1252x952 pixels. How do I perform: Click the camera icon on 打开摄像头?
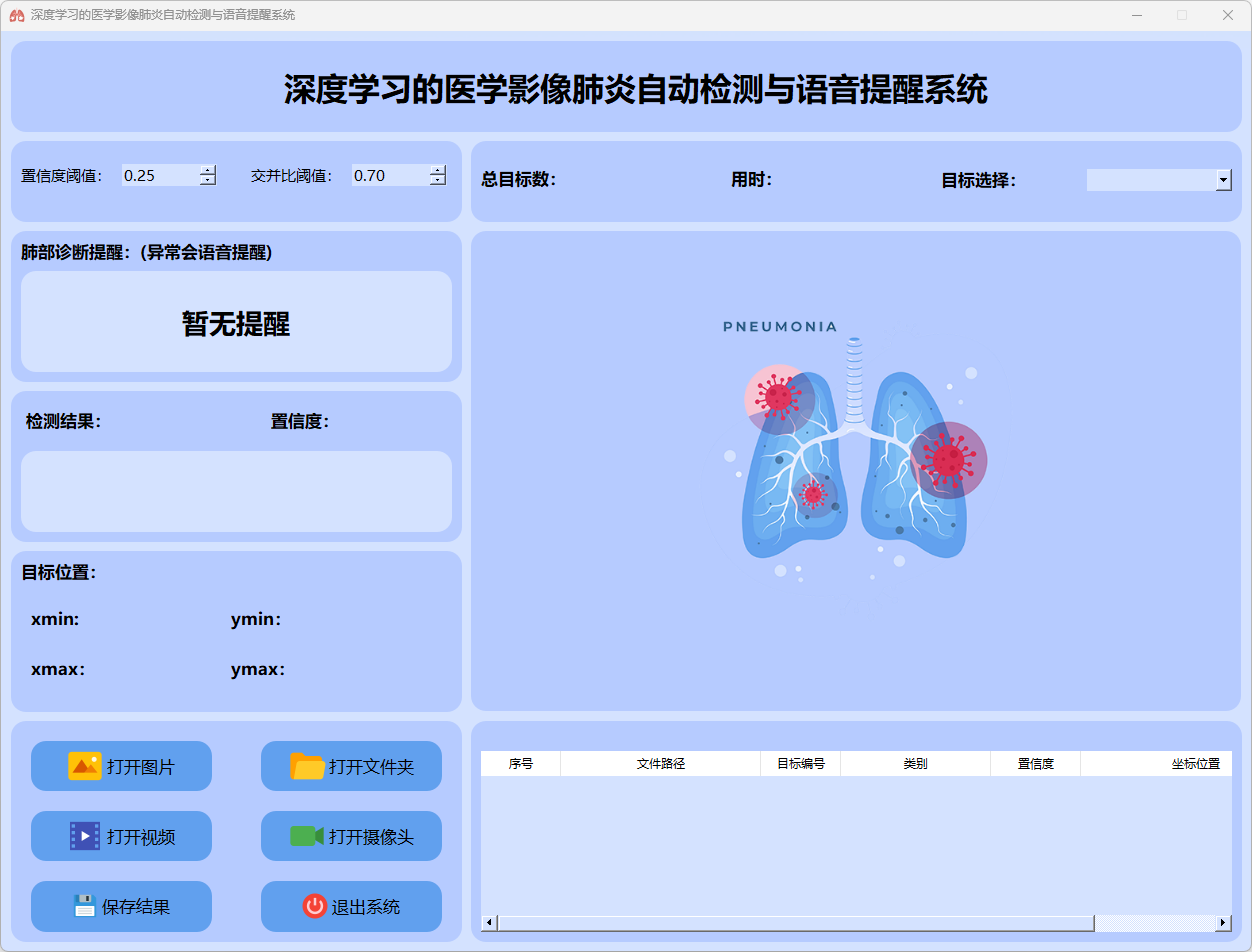pos(307,836)
